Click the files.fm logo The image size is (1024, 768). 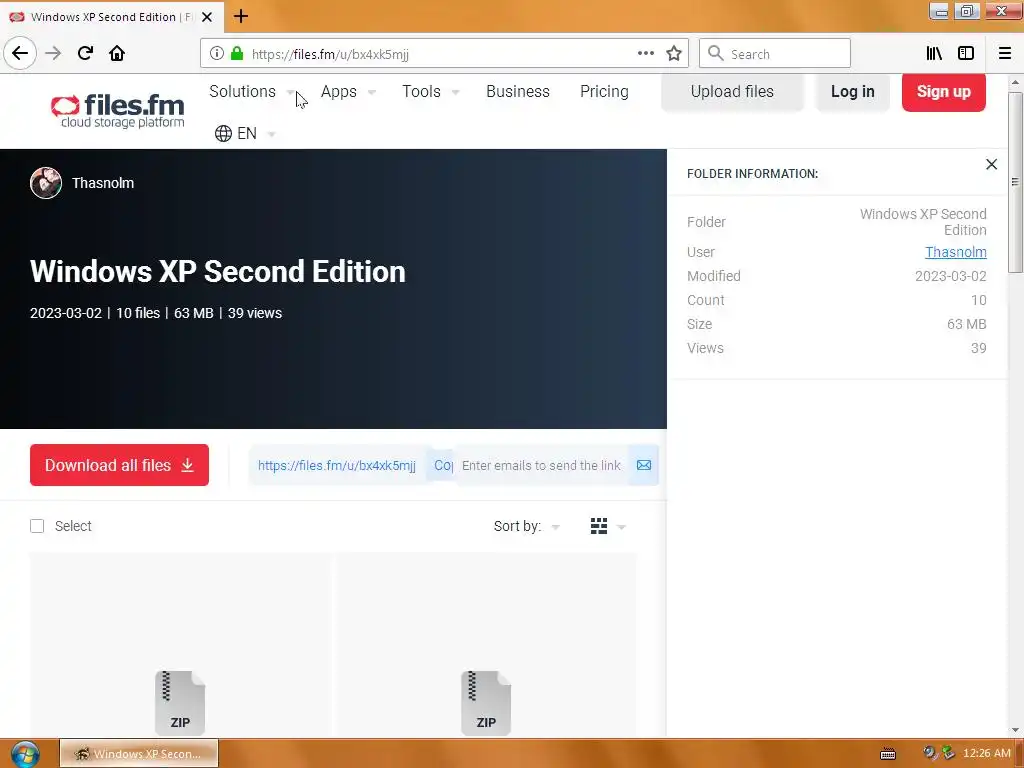click(x=118, y=111)
